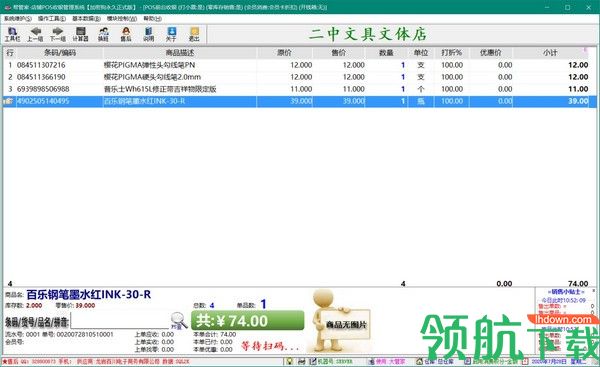Click the 零售价 39.000 retail price value
Screen dimensions: 600x367
coord(85,305)
